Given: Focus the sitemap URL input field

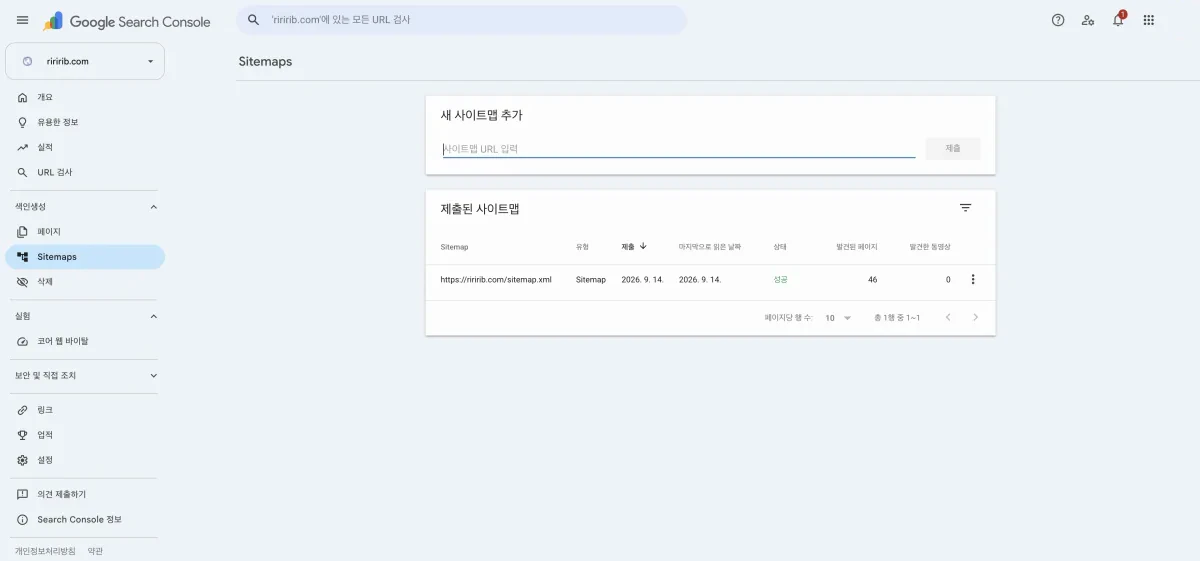Looking at the screenshot, I should tap(678, 149).
